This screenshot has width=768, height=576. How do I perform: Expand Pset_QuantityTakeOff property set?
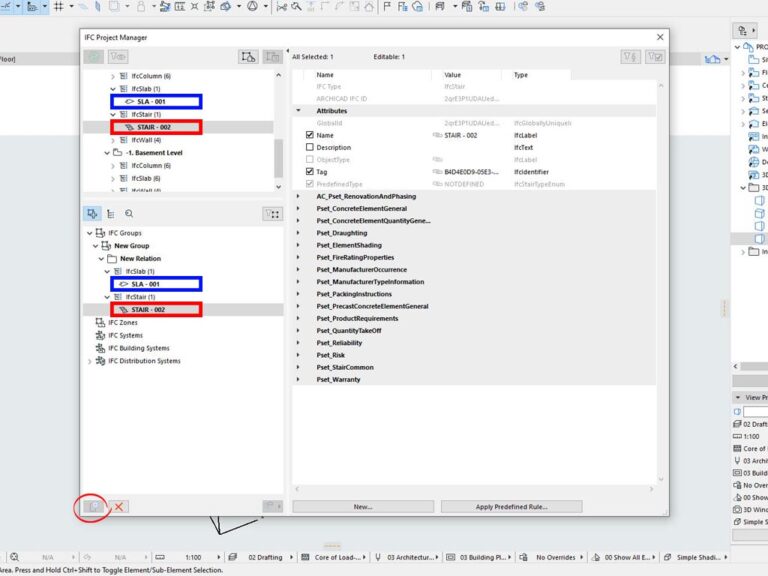(298, 331)
